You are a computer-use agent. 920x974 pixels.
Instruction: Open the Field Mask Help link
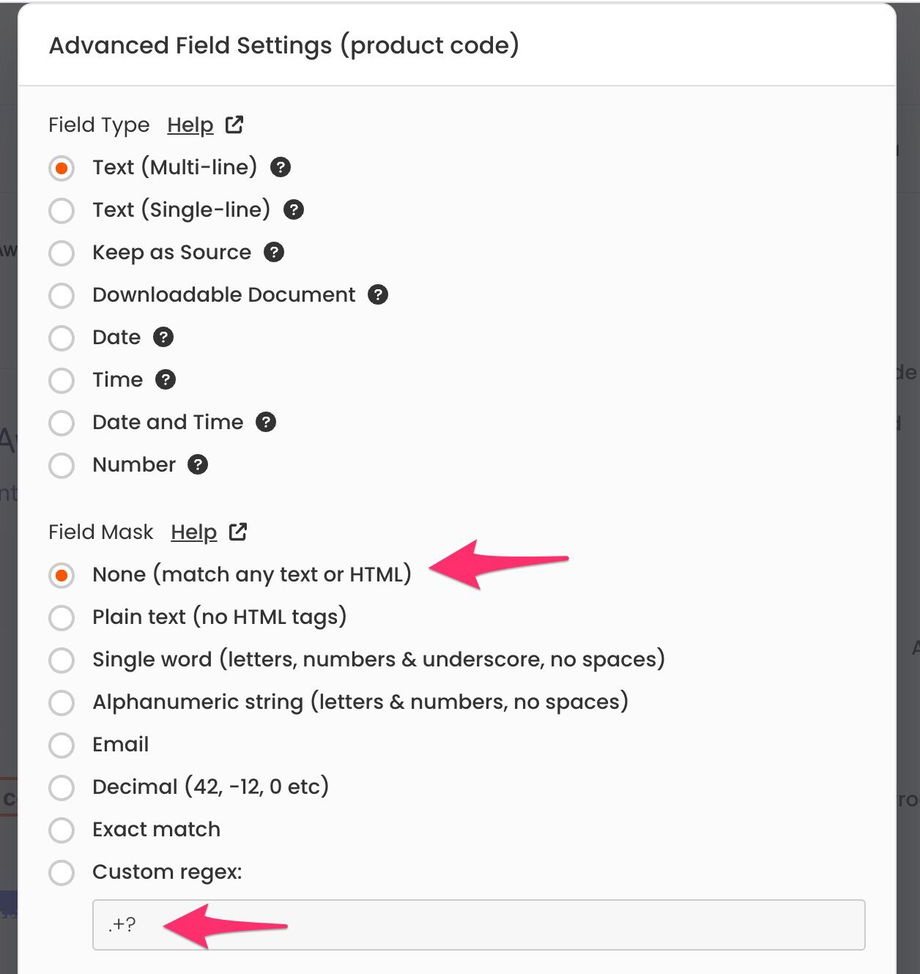[x=194, y=532]
